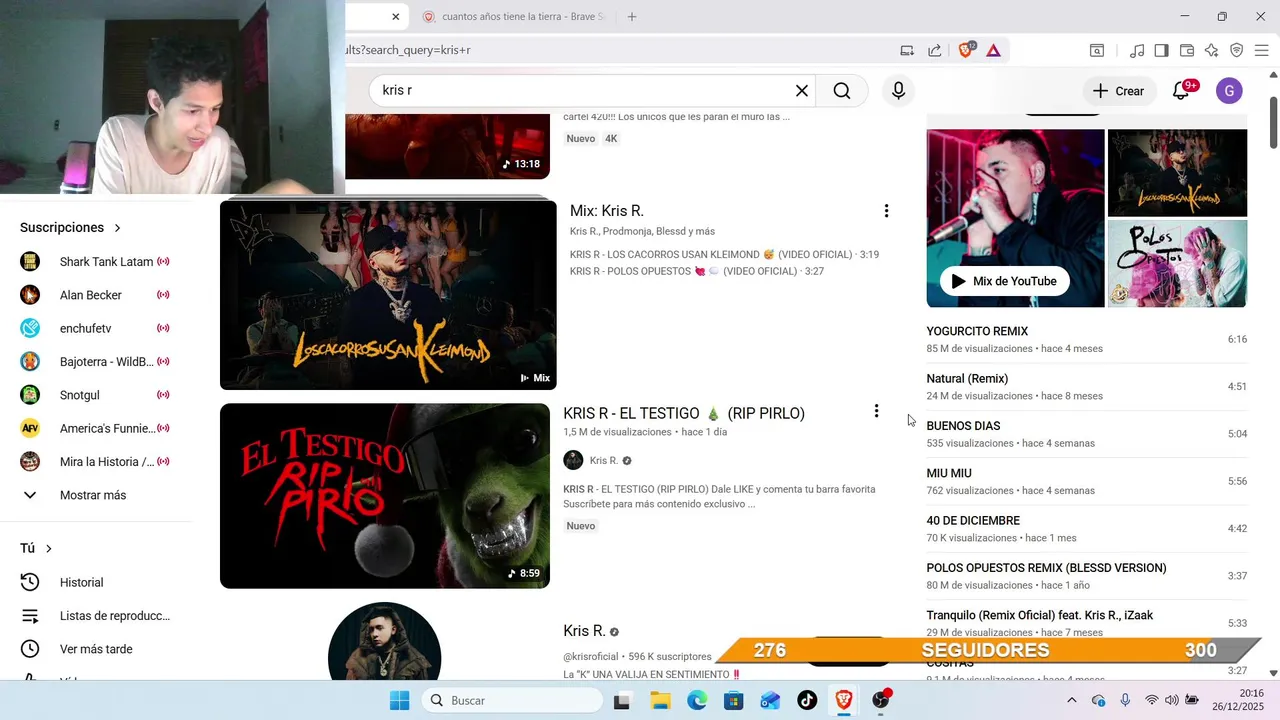Open options for EL TESTIGO video

click(x=876, y=411)
